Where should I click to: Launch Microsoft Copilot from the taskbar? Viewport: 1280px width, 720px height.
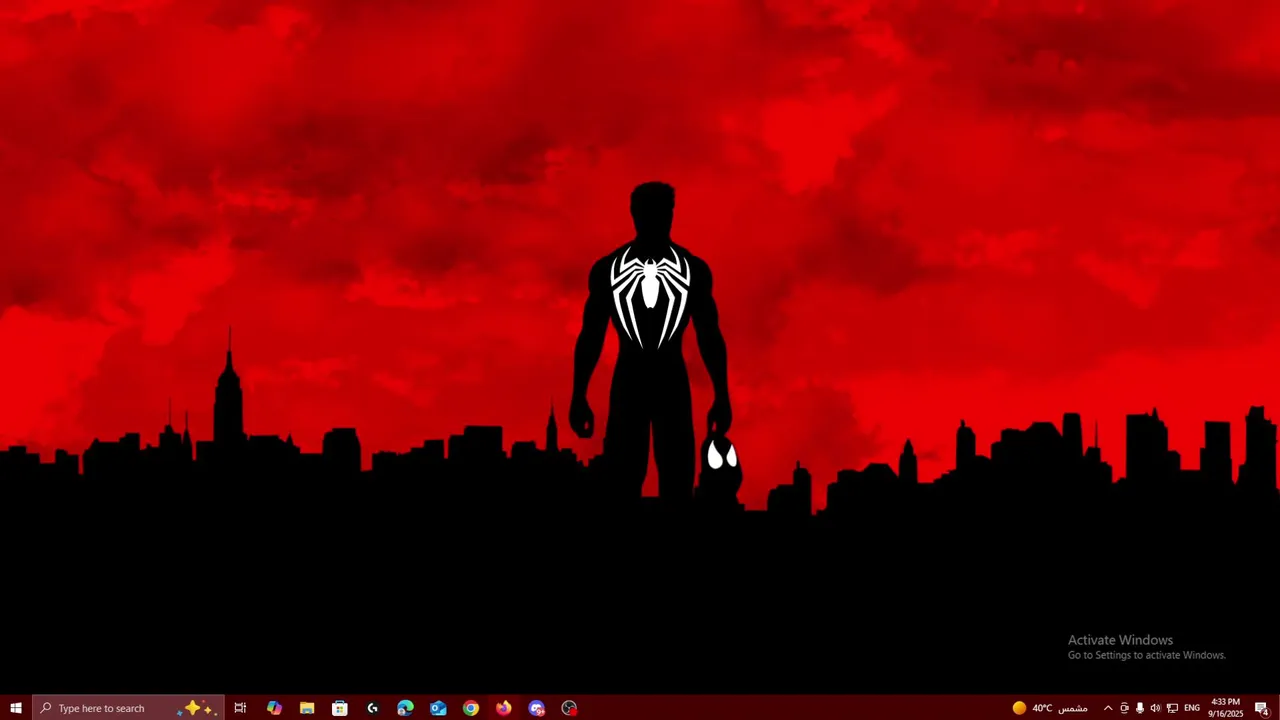point(274,708)
